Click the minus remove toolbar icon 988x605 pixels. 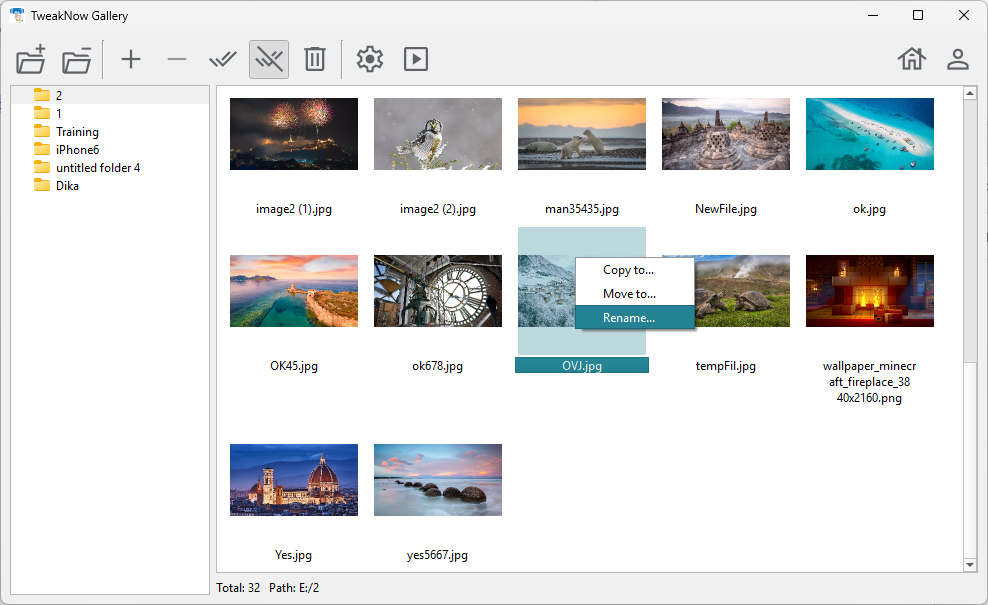(177, 59)
